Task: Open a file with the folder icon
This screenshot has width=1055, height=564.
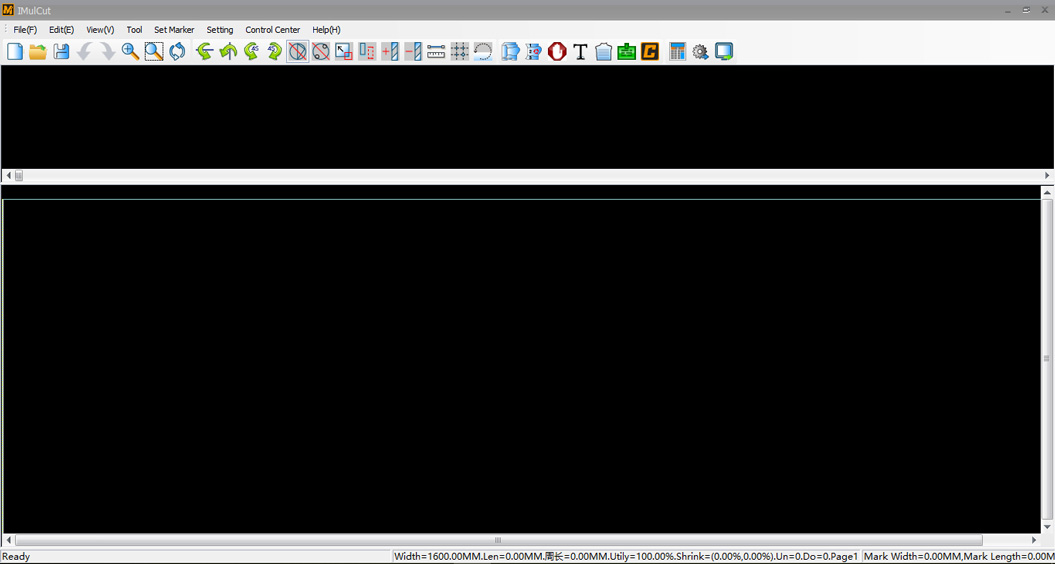Action: (x=38, y=52)
